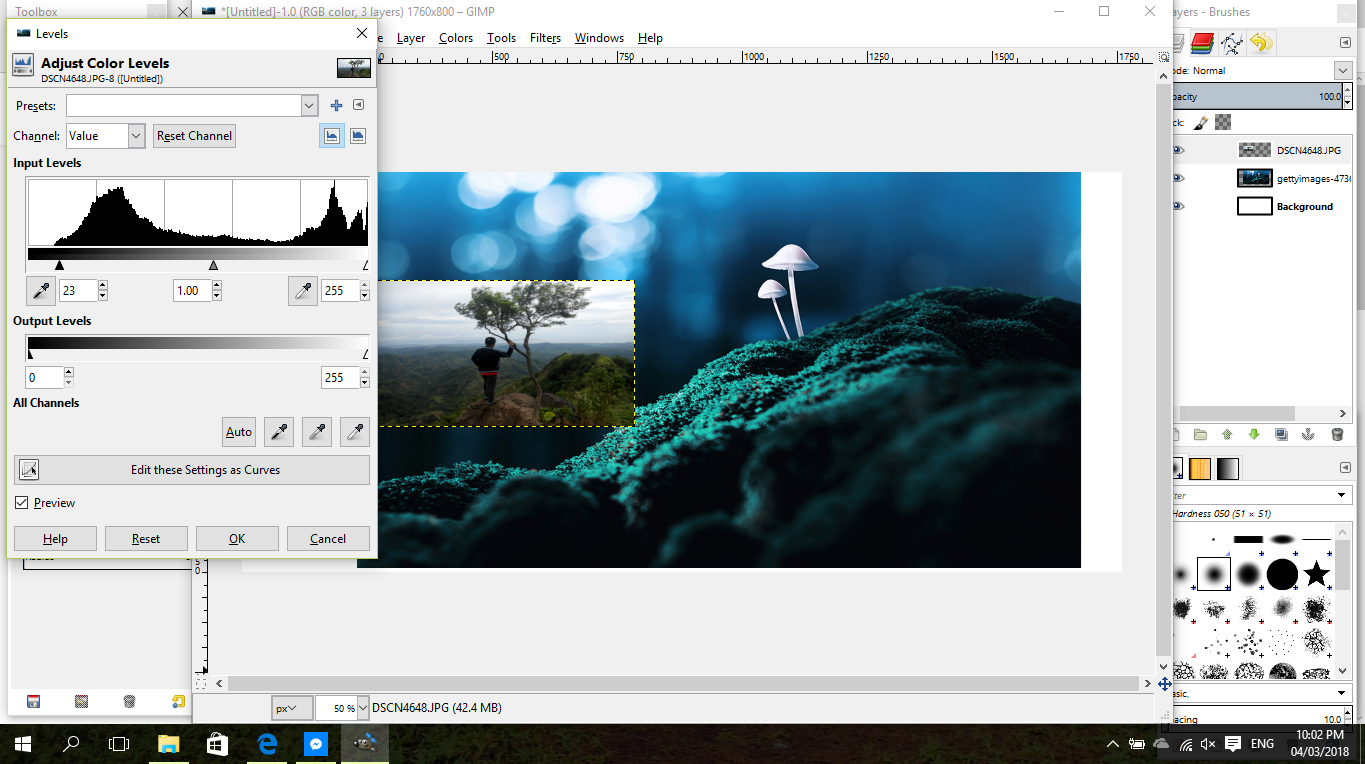This screenshot has width=1365, height=764.
Task: Click the output levels low field showing 0
Action: click(44, 378)
